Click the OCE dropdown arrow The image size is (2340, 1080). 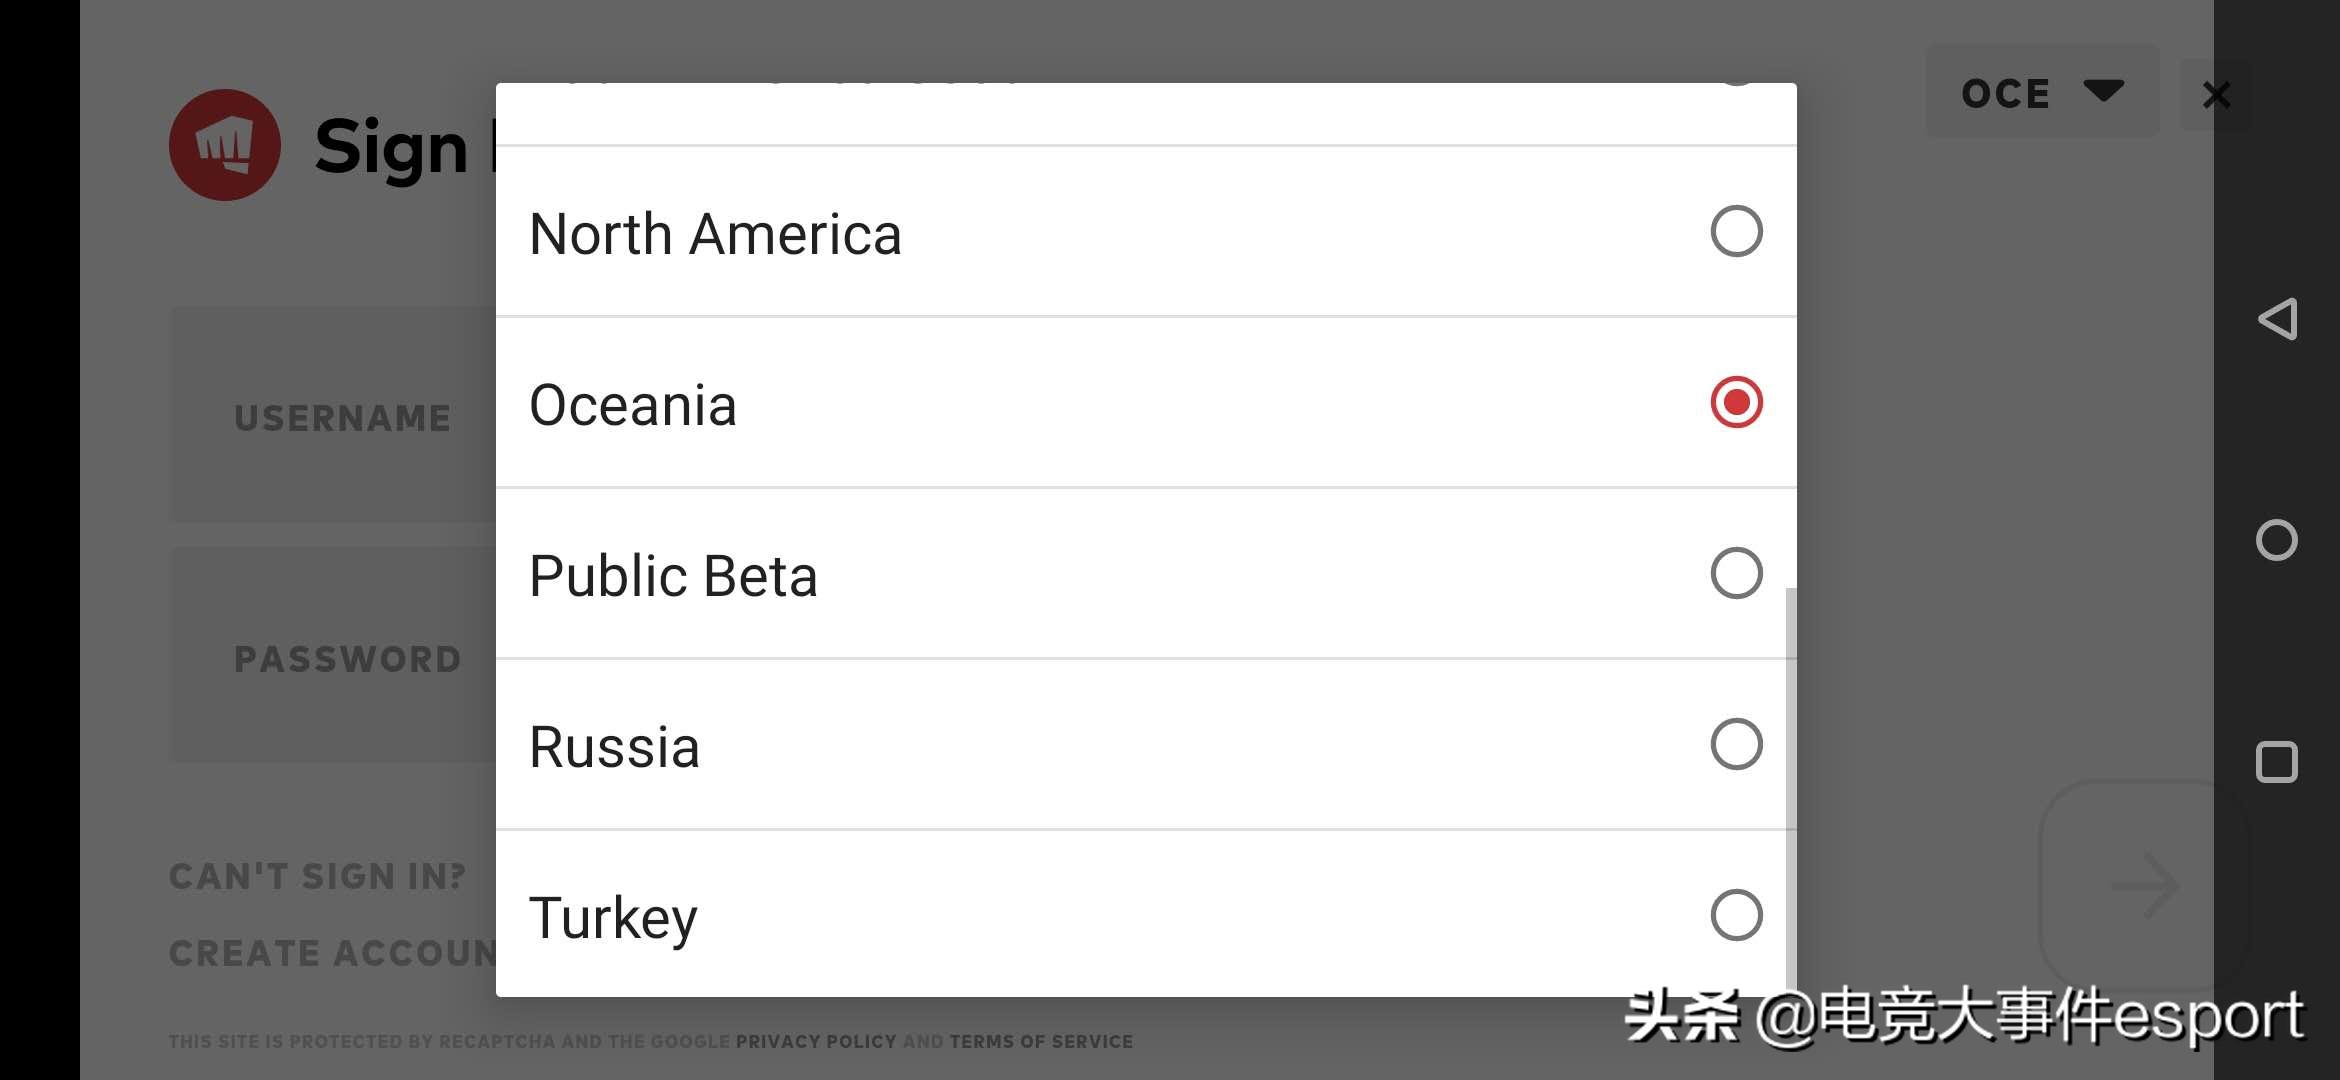(2104, 91)
